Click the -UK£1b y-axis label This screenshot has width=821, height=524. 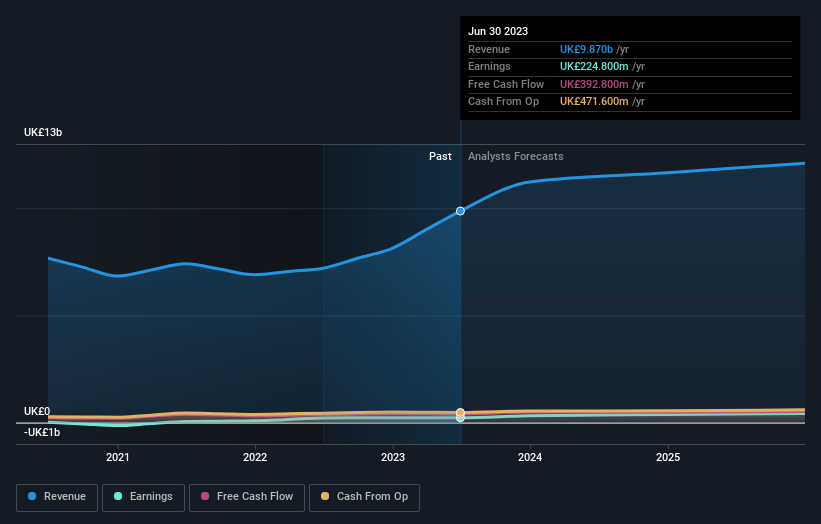click(x=42, y=432)
